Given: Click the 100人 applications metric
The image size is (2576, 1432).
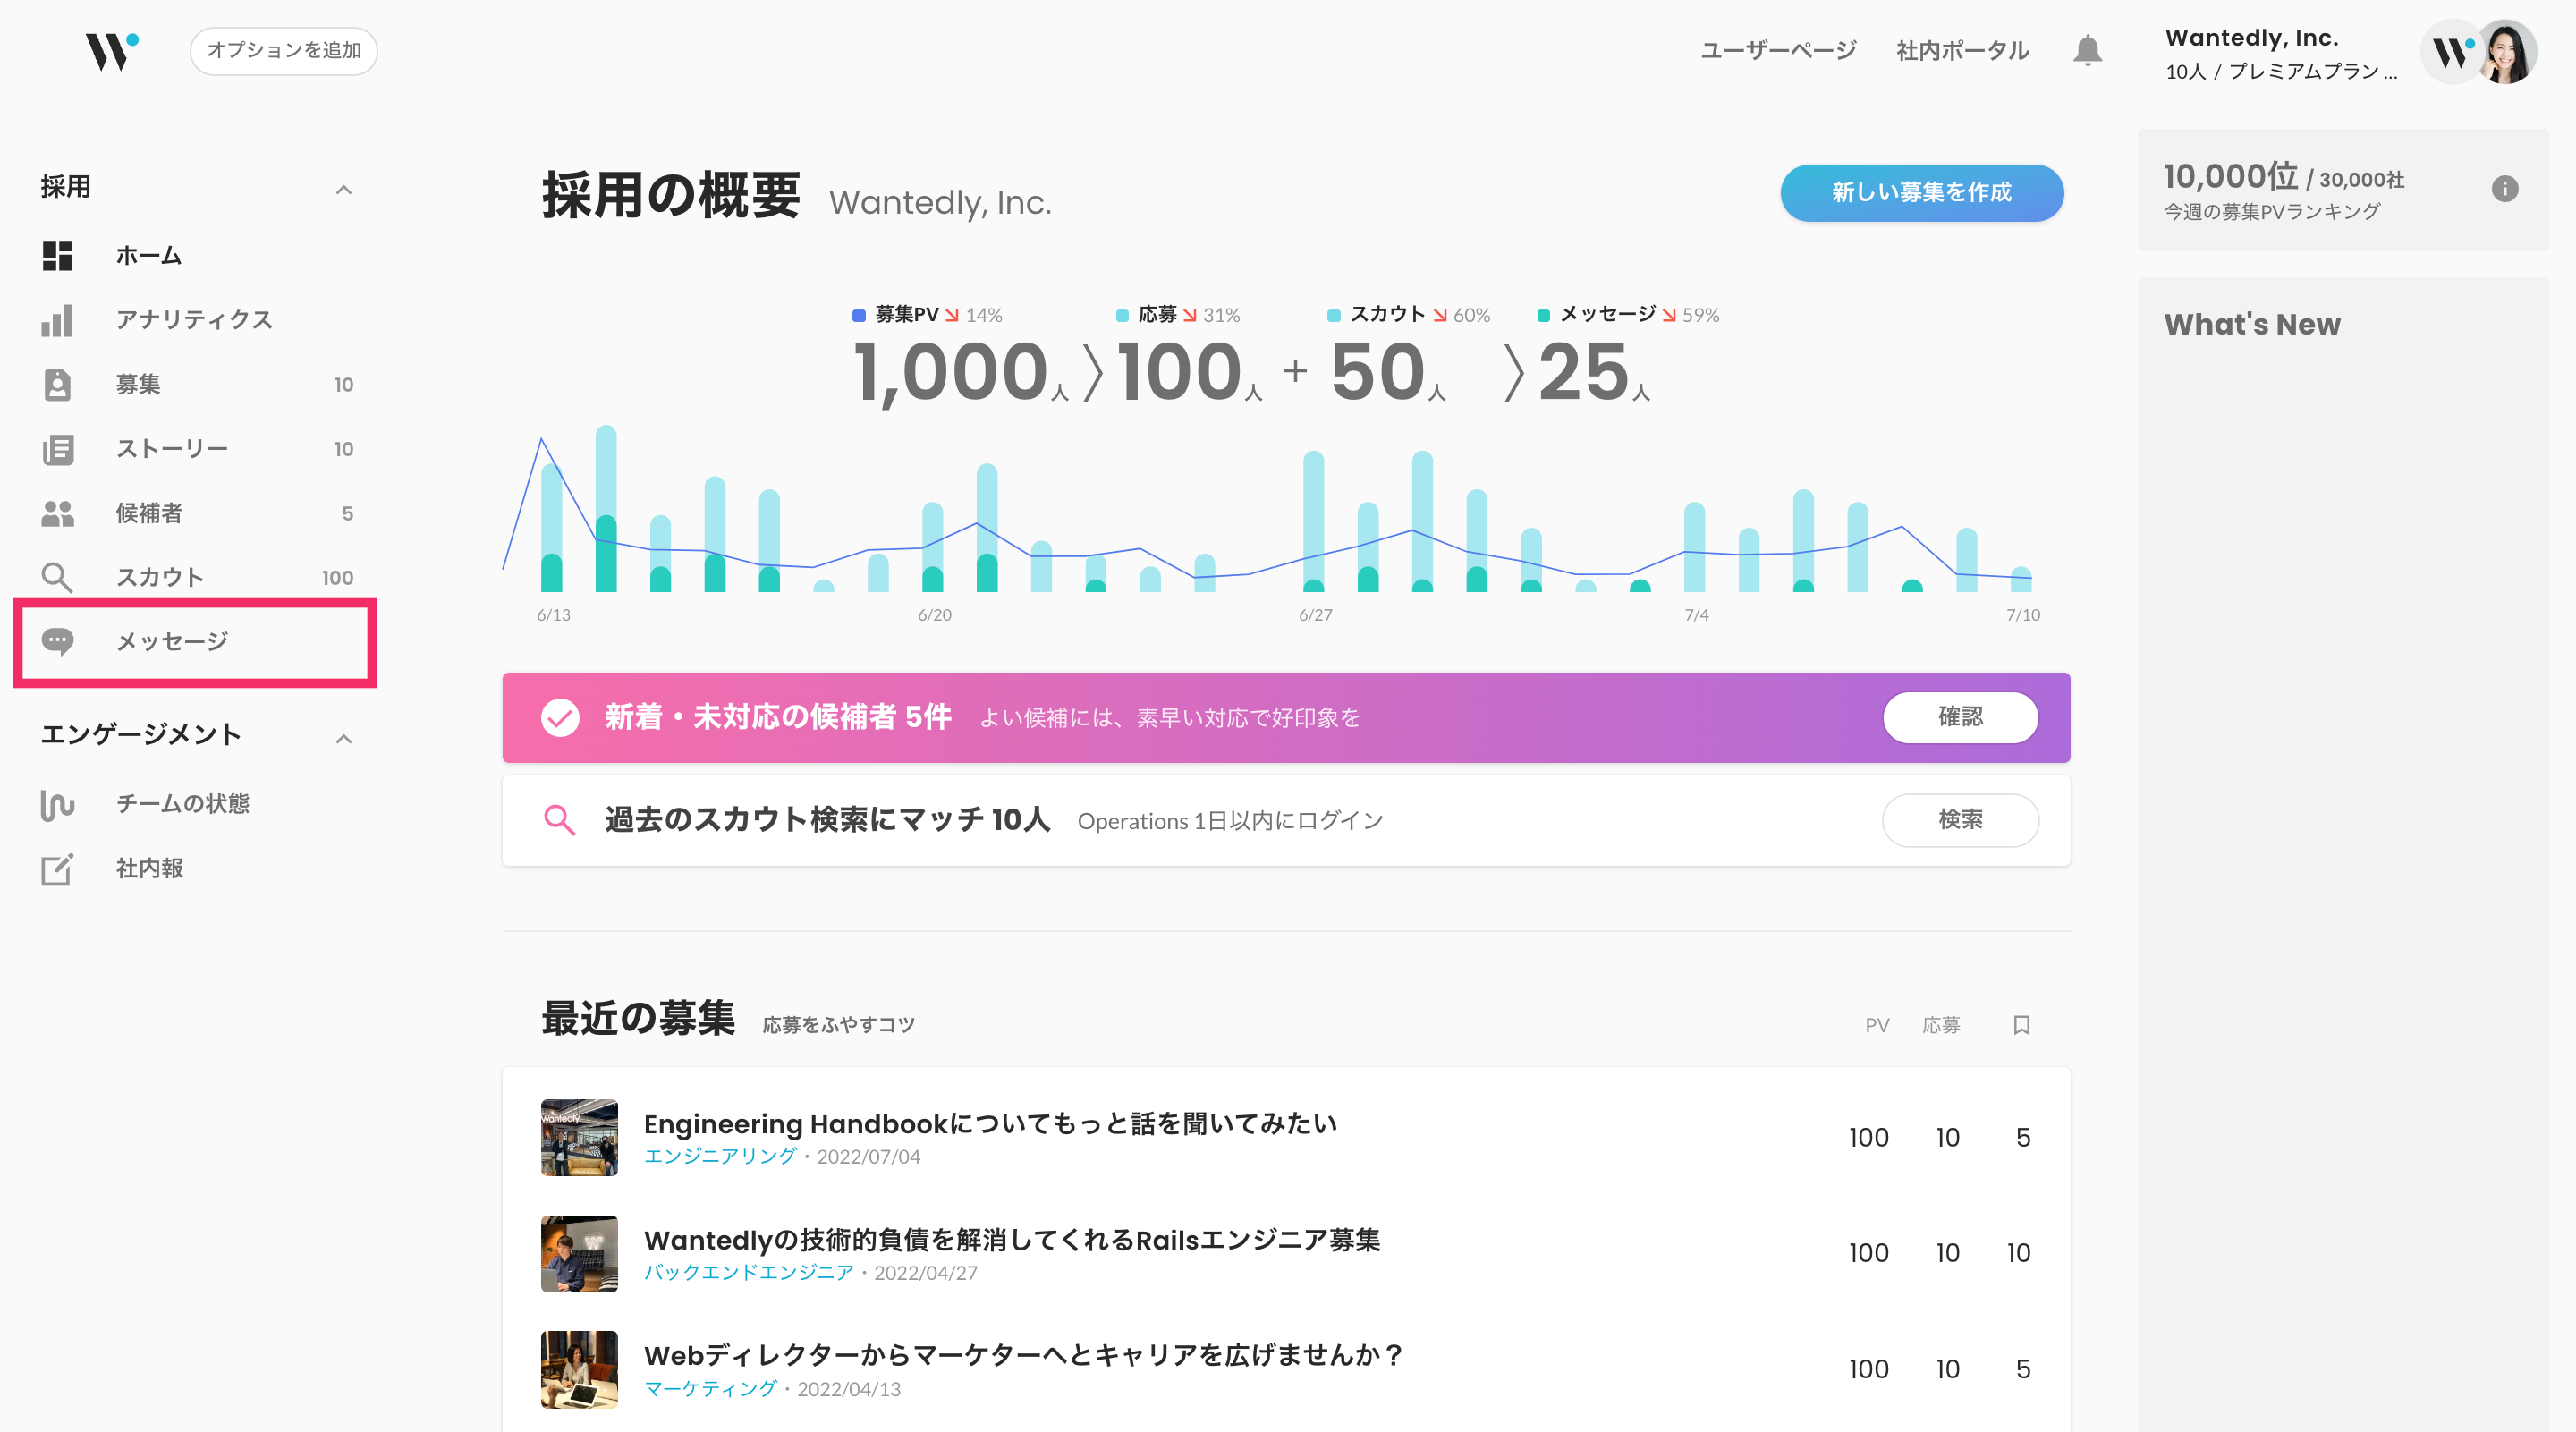Looking at the screenshot, I should click(1188, 372).
